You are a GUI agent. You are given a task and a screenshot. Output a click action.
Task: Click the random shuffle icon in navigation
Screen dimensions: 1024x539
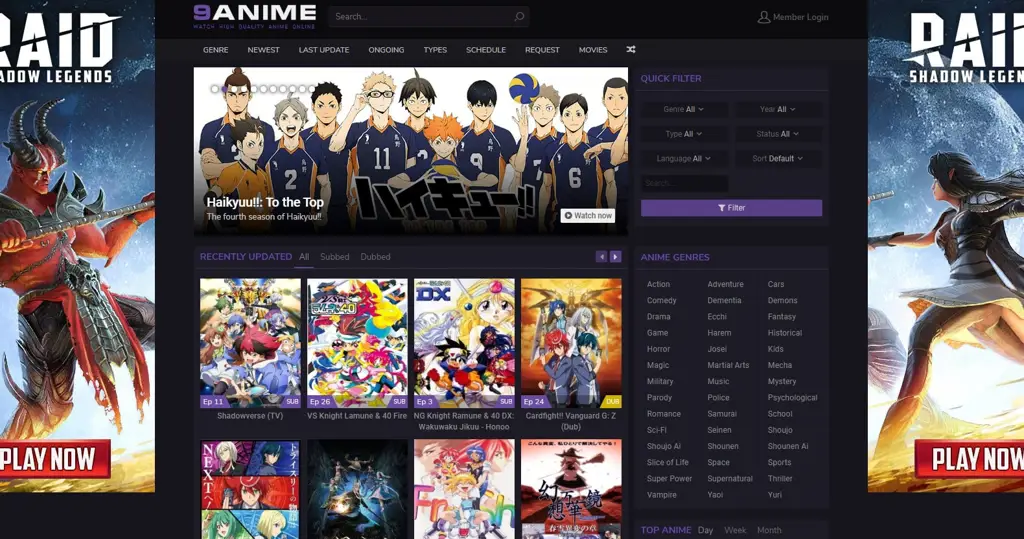tap(631, 50)
